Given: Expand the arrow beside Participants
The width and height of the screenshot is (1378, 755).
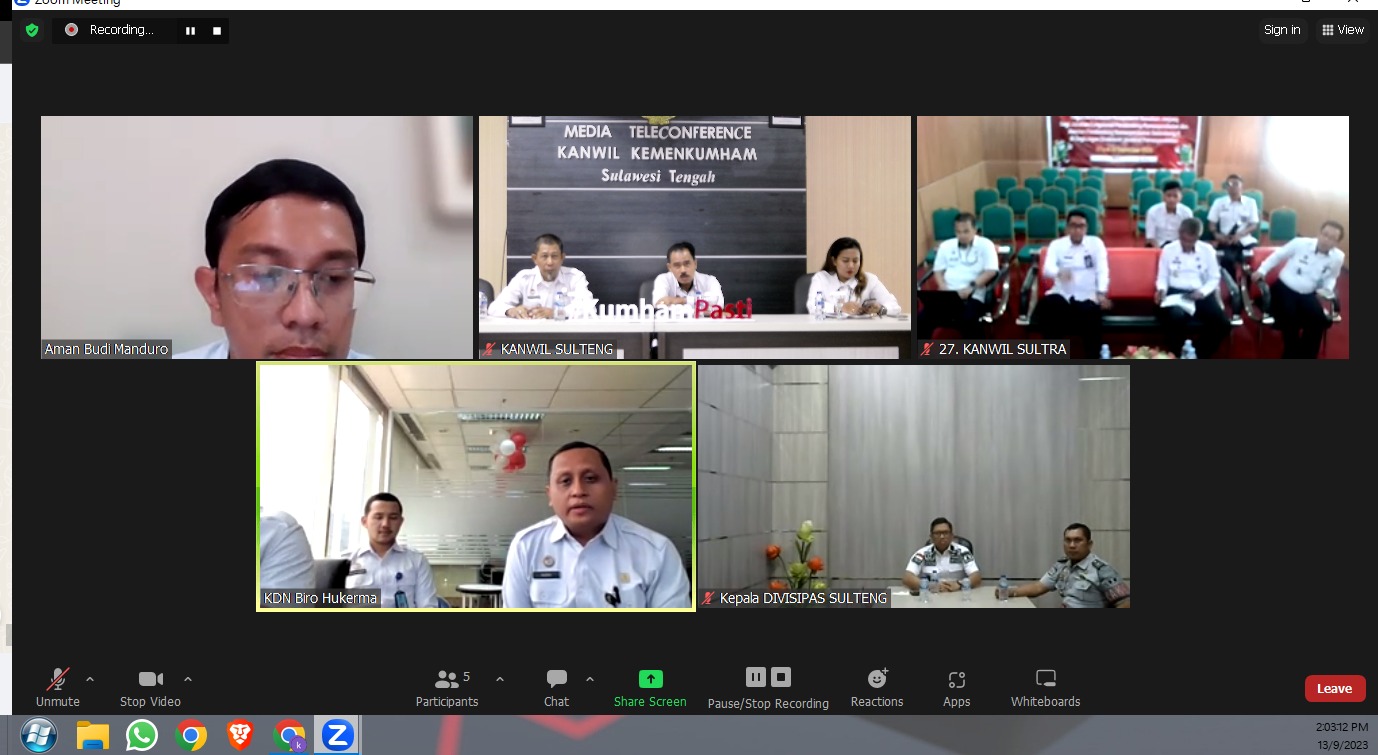Looking at the screenshot, I should (x=500, y=680).
